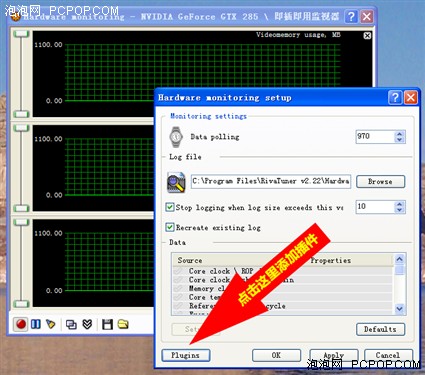
Task: Close the Videomemory usage graph
Action: [x=367, y=36]
